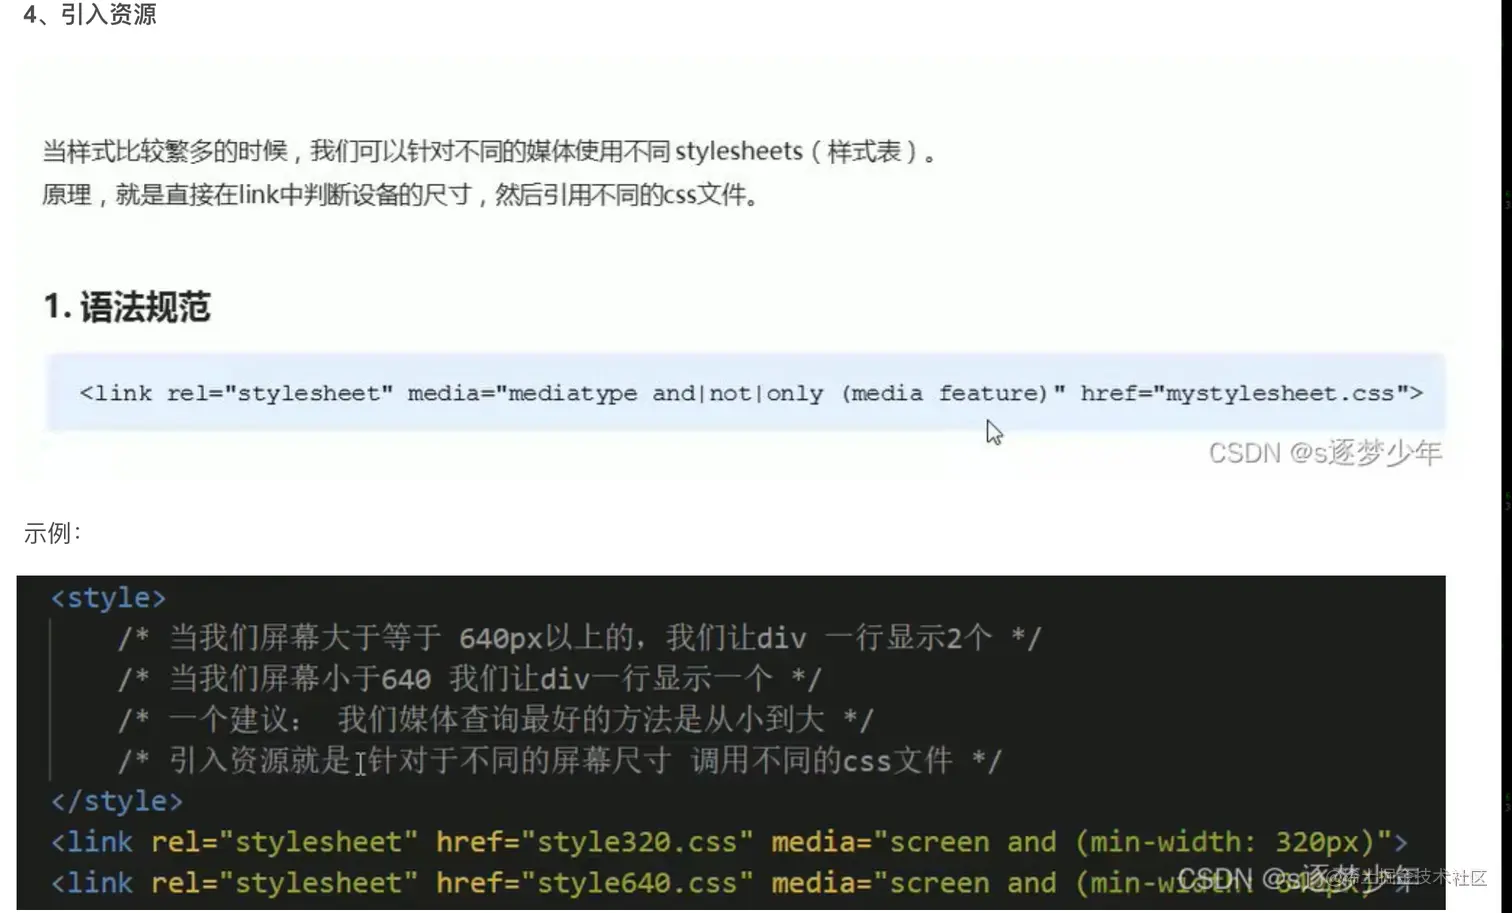This screenshot has height=913, width=1512.
Task: Click the style320.css link line
Action: click(729, 842)
